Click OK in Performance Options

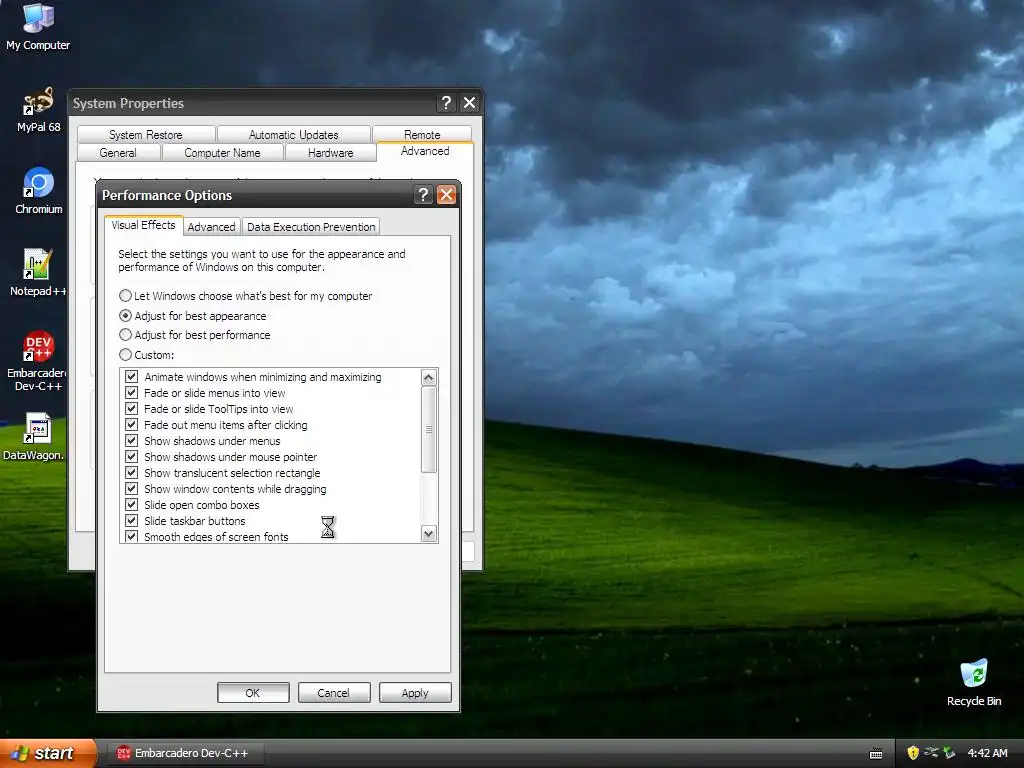253,693
